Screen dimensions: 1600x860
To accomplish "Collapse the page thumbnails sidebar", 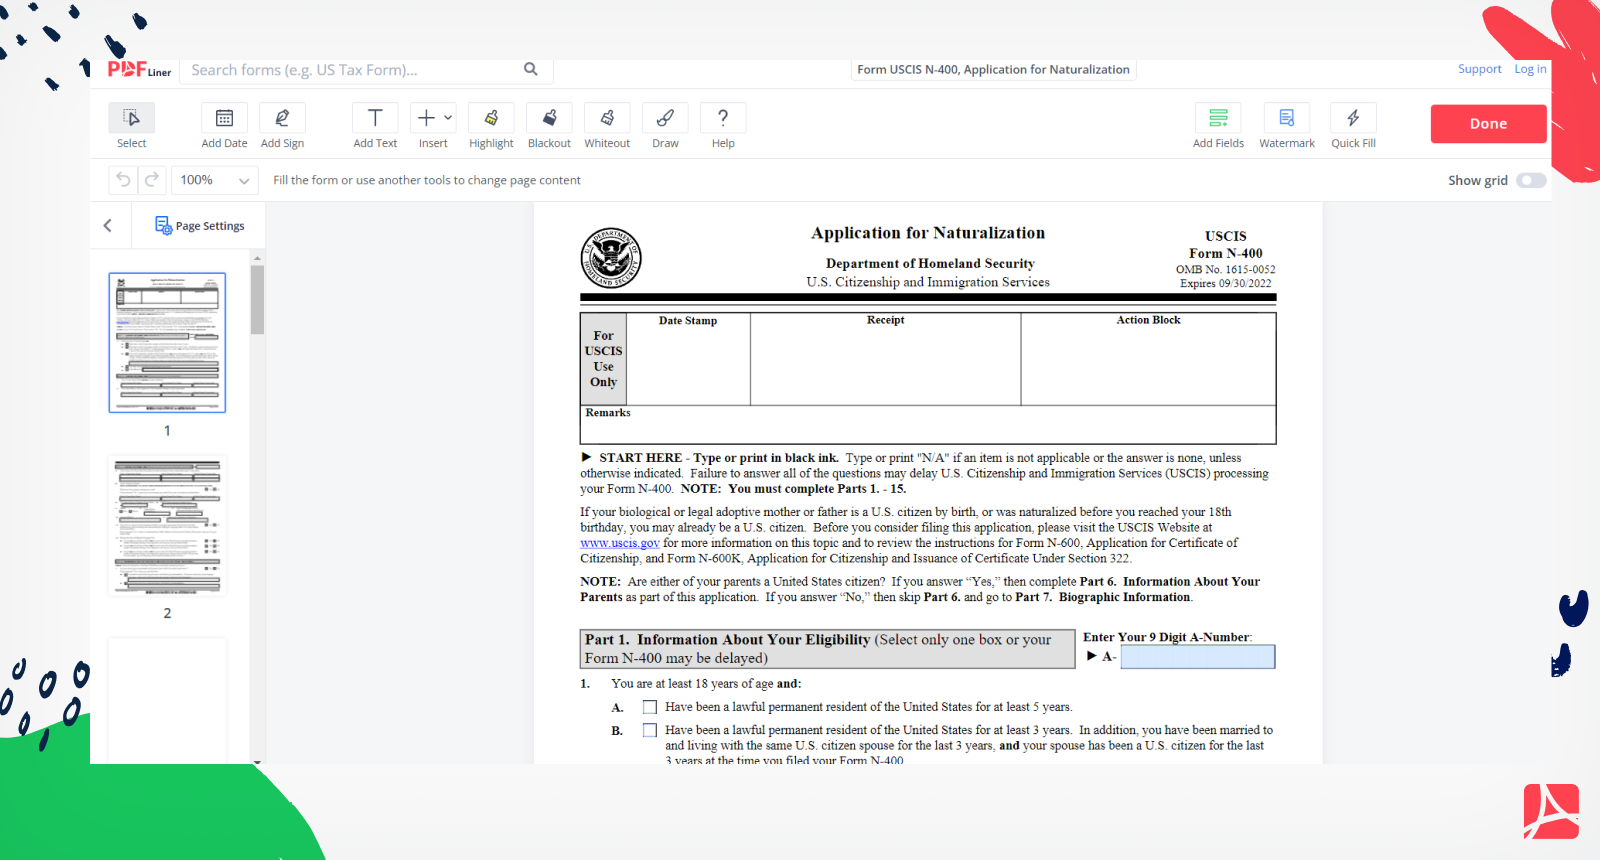I will 108,226.
